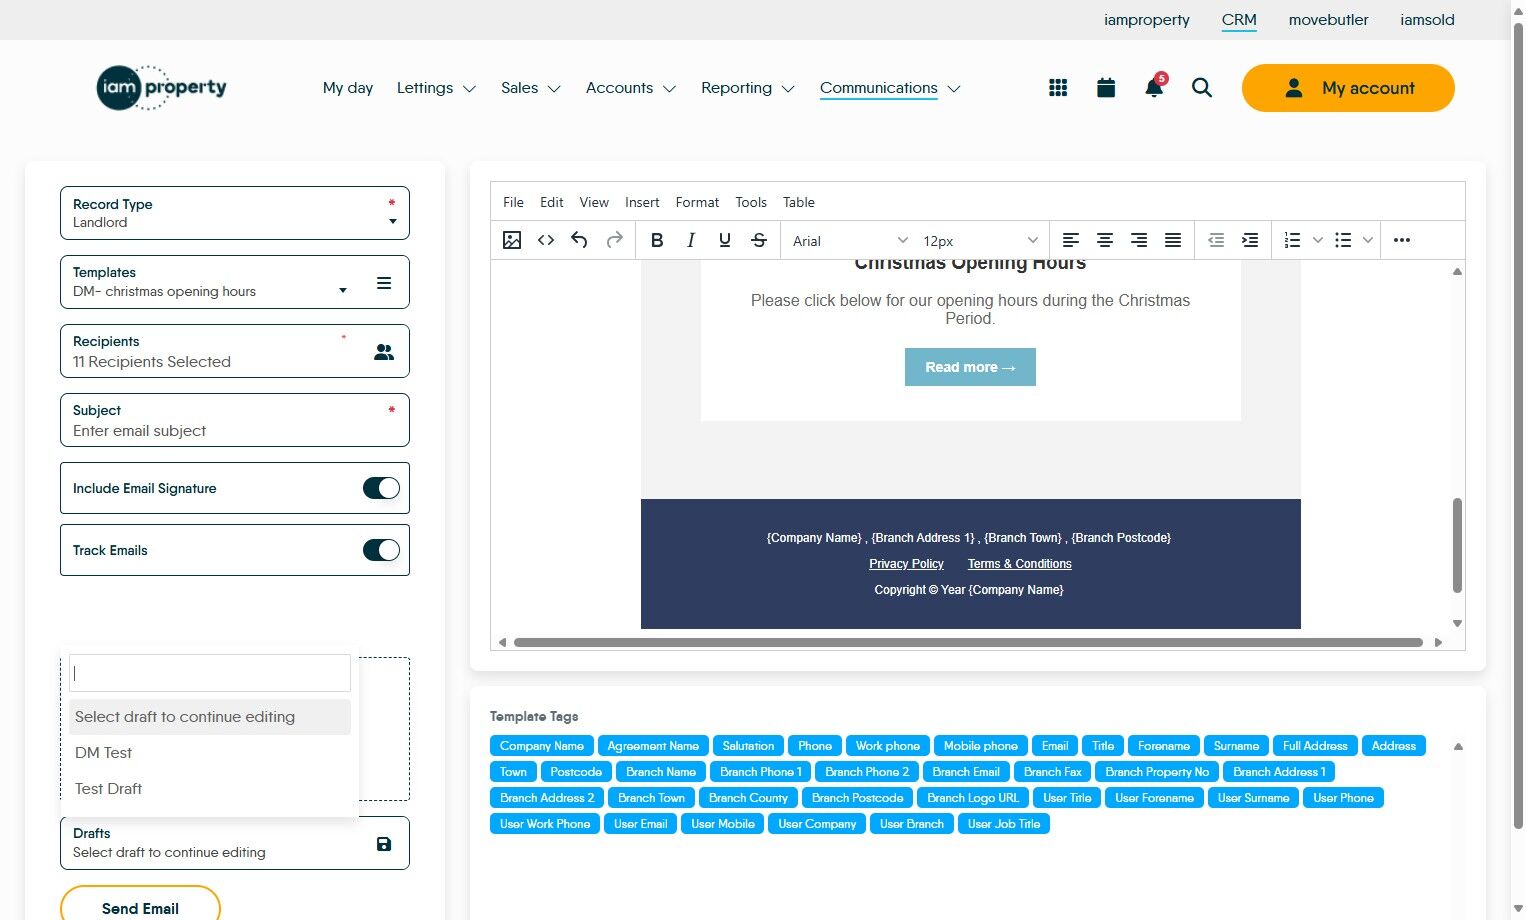Open the search magnifier

pos(1202,88)
